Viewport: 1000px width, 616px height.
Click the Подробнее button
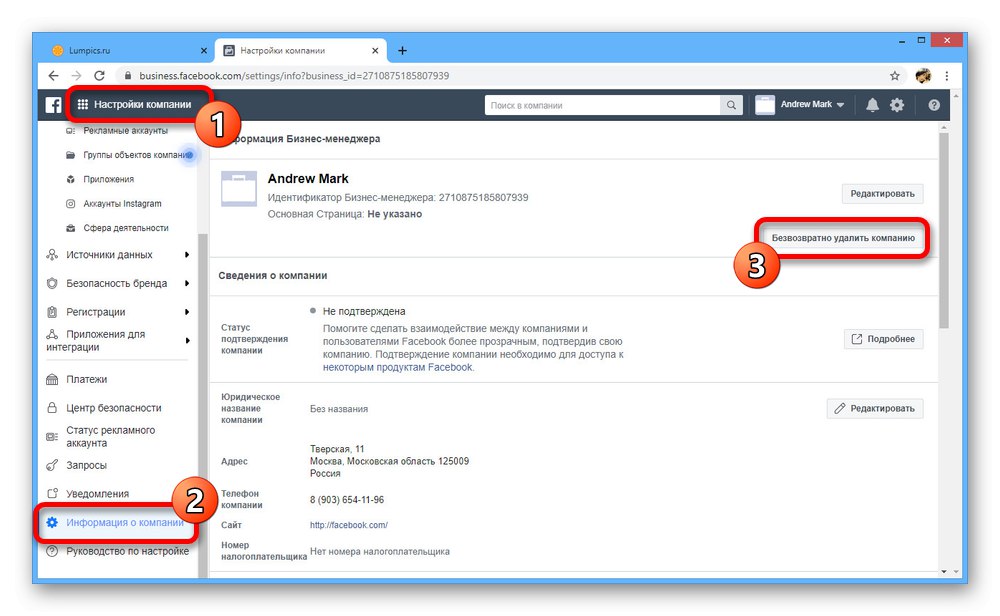tap(883, 339)
